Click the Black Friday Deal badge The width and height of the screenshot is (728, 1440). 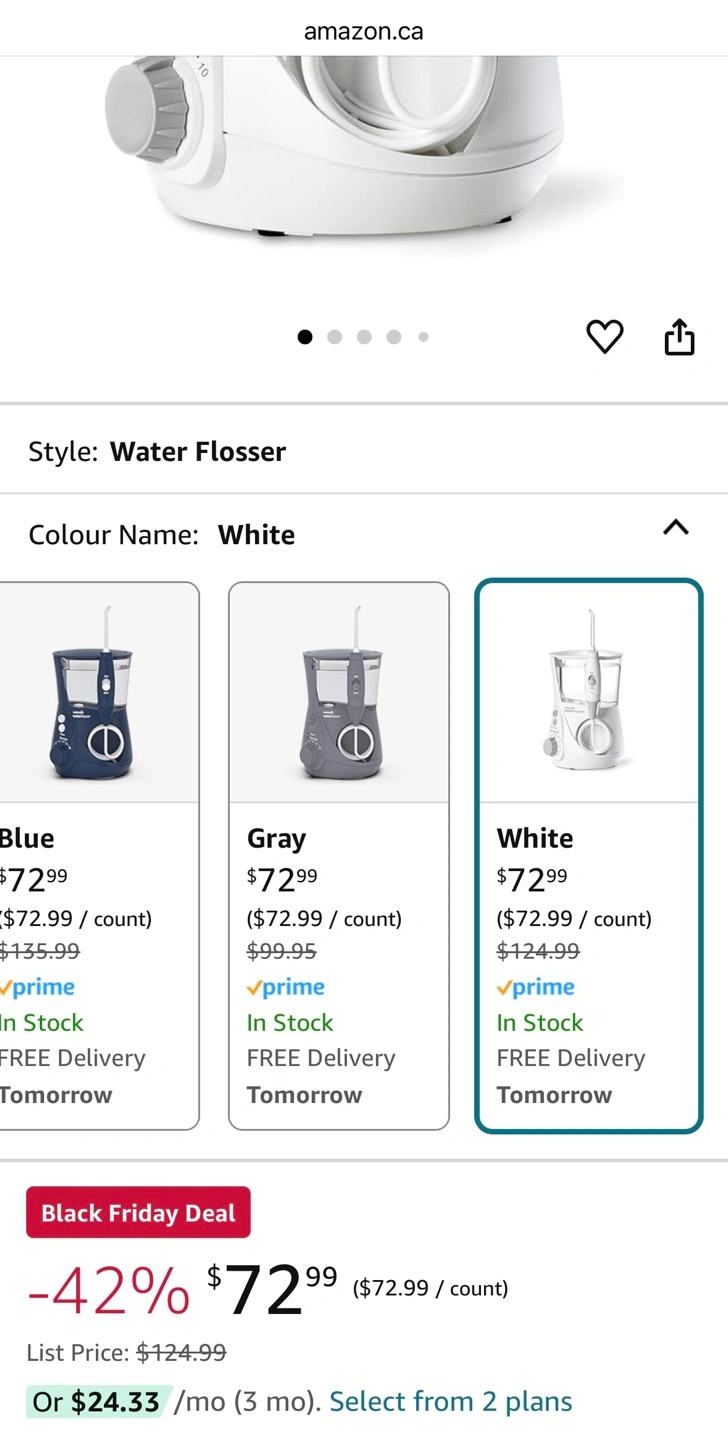coord(138,1213)
